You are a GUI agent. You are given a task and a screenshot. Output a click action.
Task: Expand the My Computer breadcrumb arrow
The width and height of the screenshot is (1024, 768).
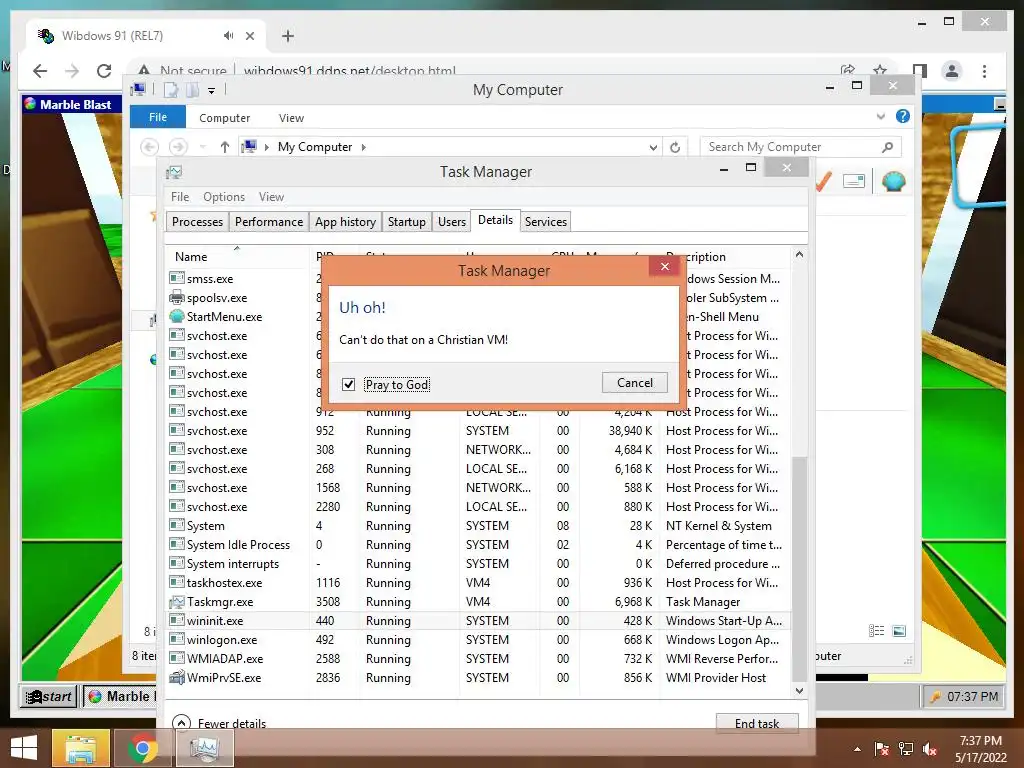point(364,147)
